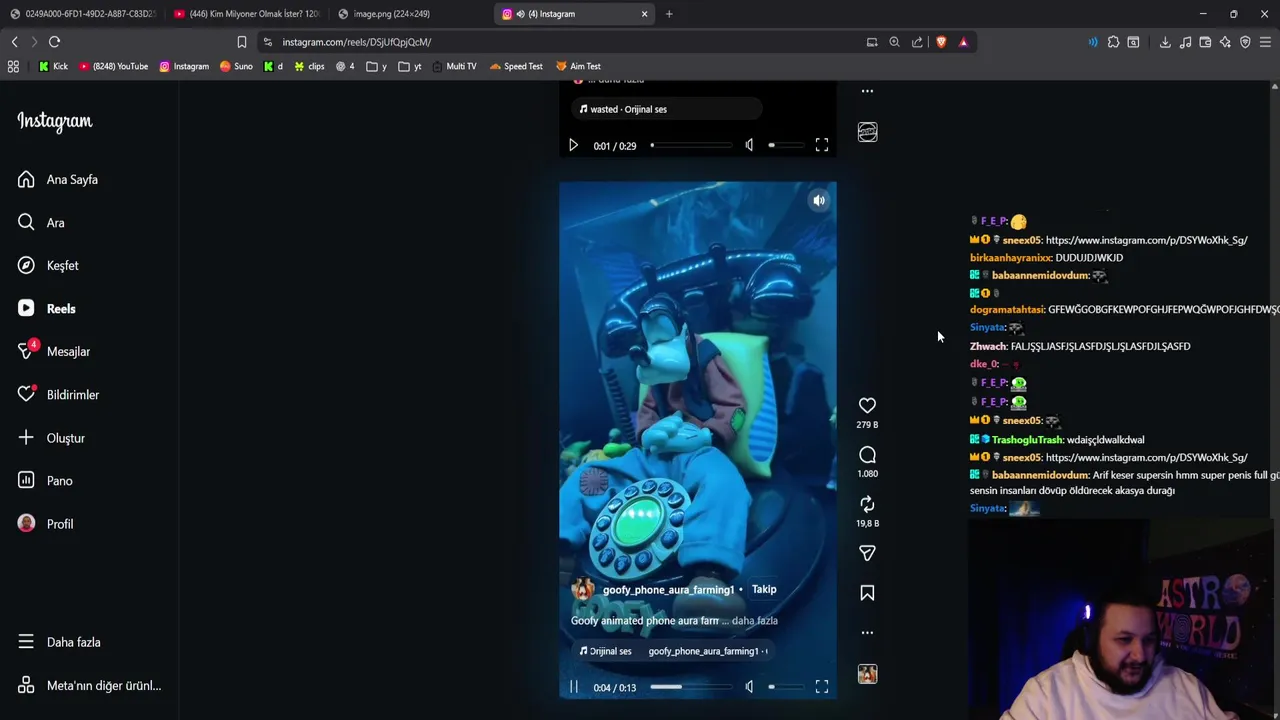Click the instagram.com address bar
The width and height of the screenshot is (1280, 720).
click(560, 42)
